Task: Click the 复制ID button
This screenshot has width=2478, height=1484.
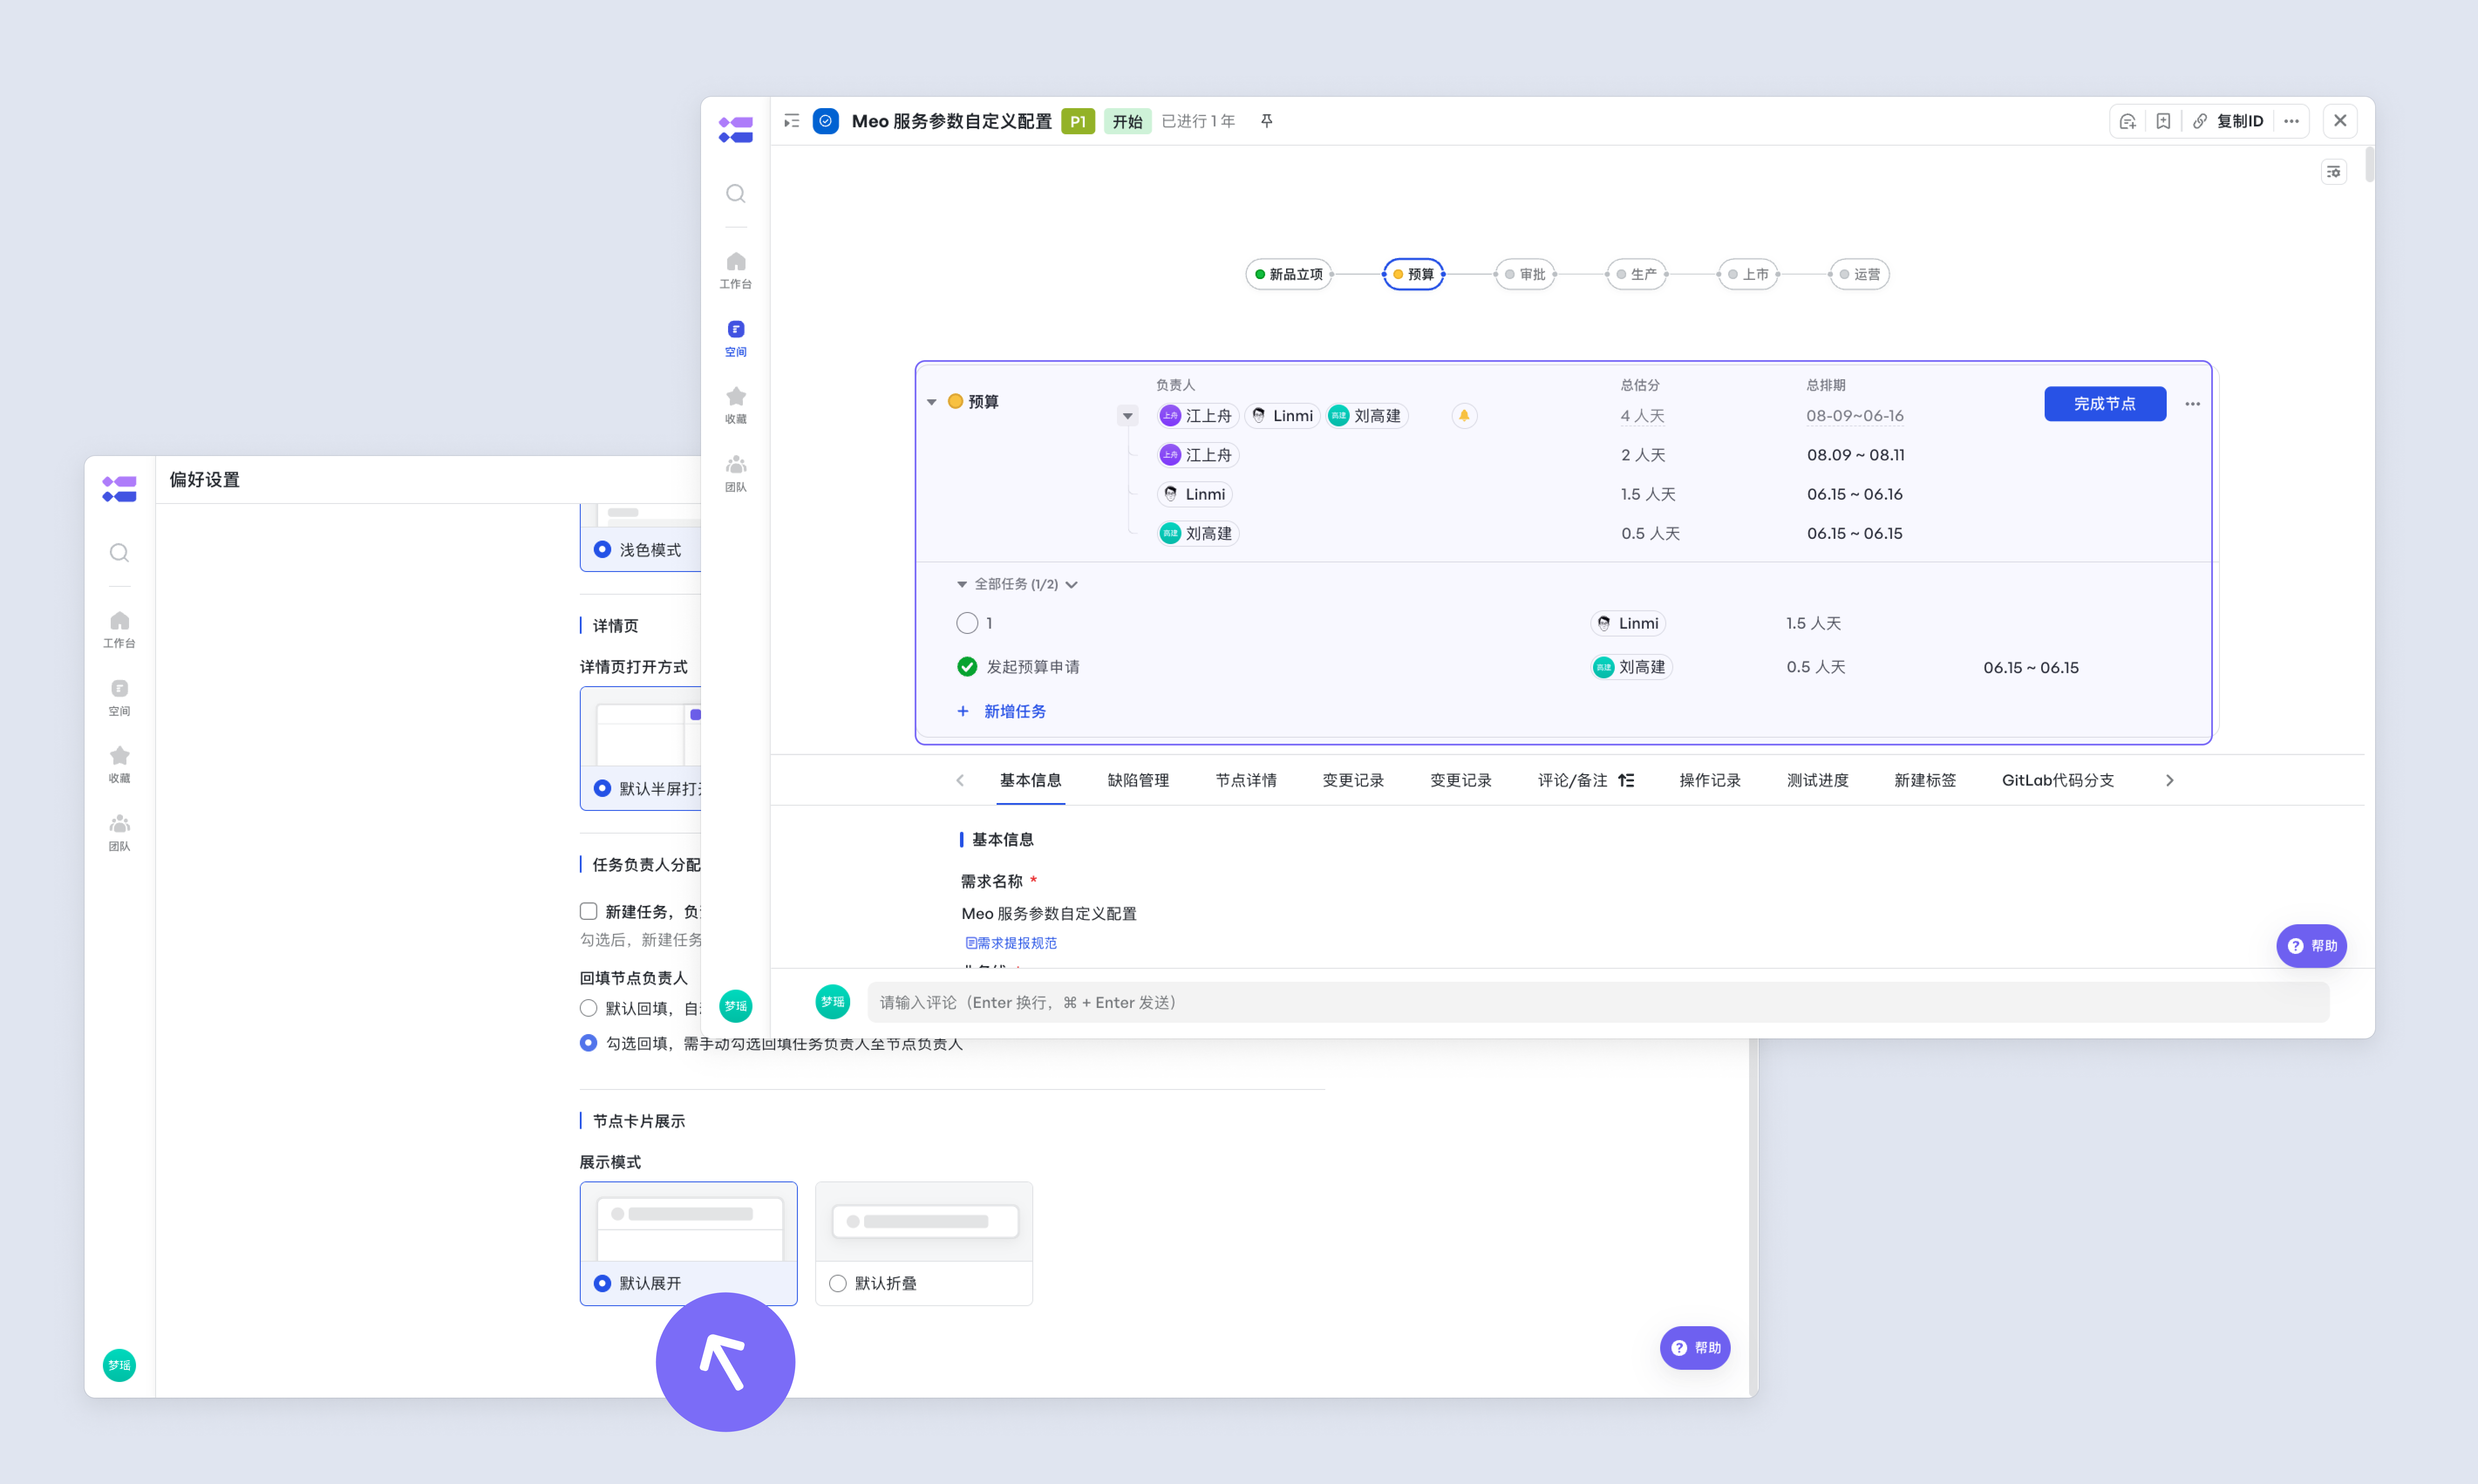Action: pyautogui.click(x=2228, y=121)
